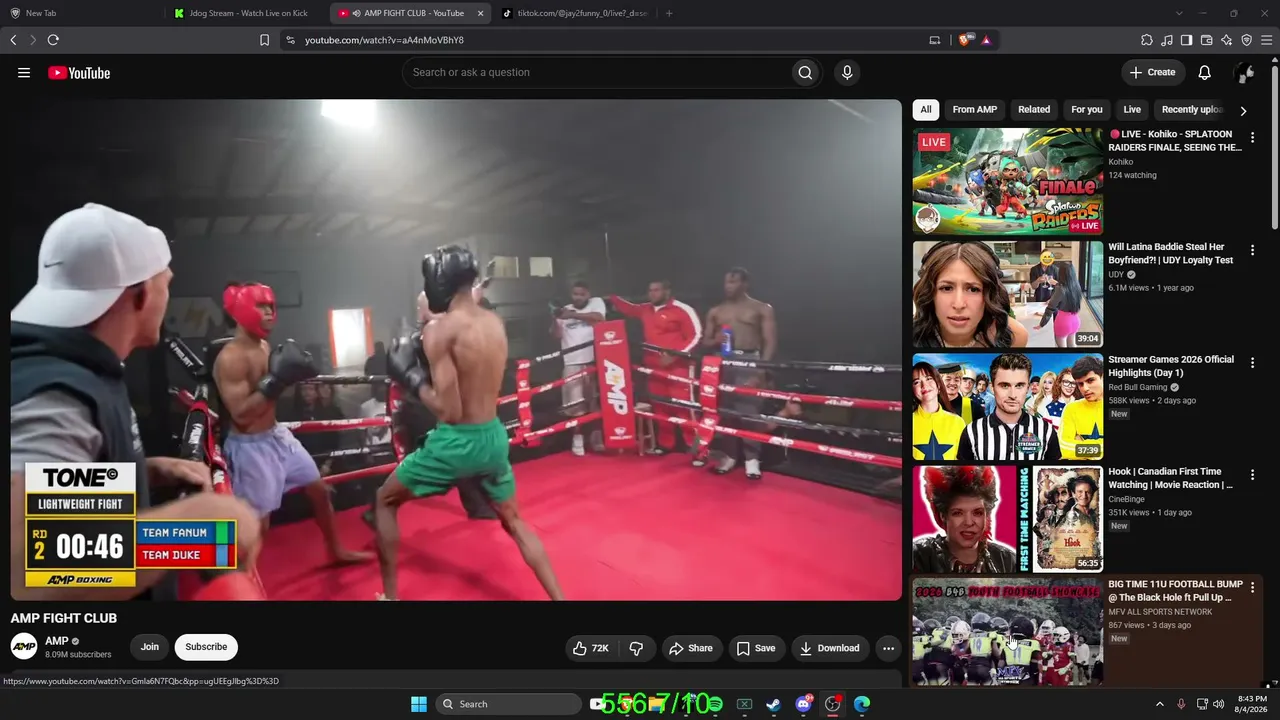Open the AMP channel name link

[57, 641]
